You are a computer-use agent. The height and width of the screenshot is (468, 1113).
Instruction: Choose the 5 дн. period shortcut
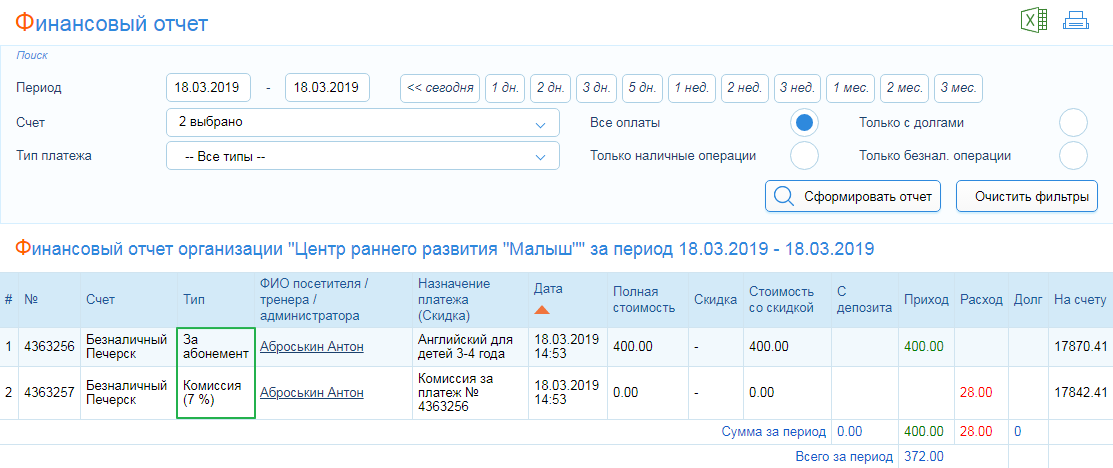click(x=642, y=88)
